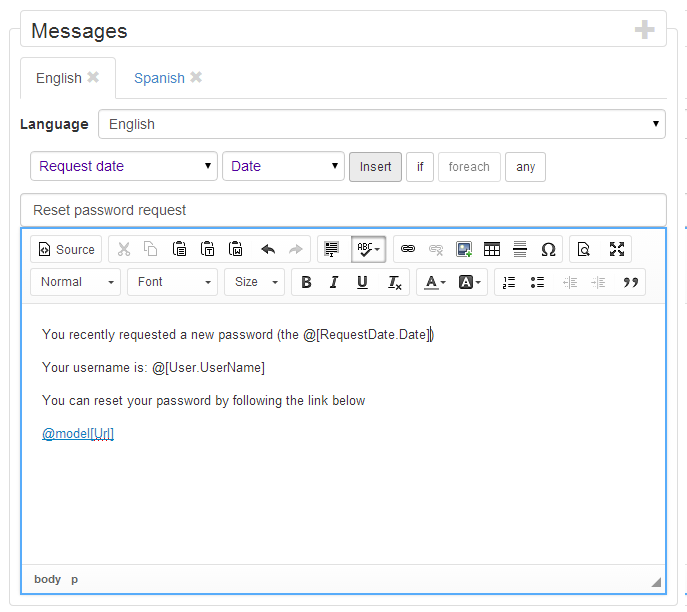Viewport: 687px width, 612px height.
Task: Click the foreach button
Action: pos(469,167)
